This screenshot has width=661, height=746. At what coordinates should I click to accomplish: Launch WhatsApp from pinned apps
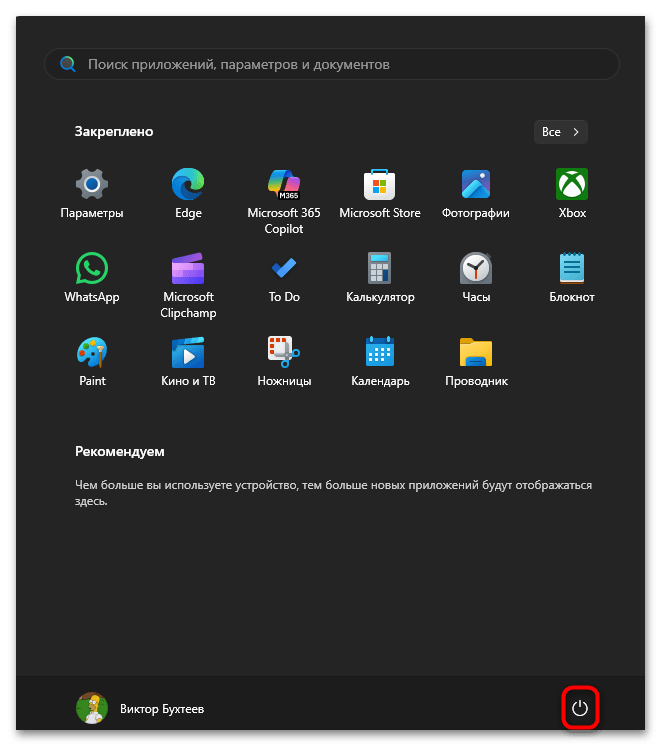click(92, 277)
